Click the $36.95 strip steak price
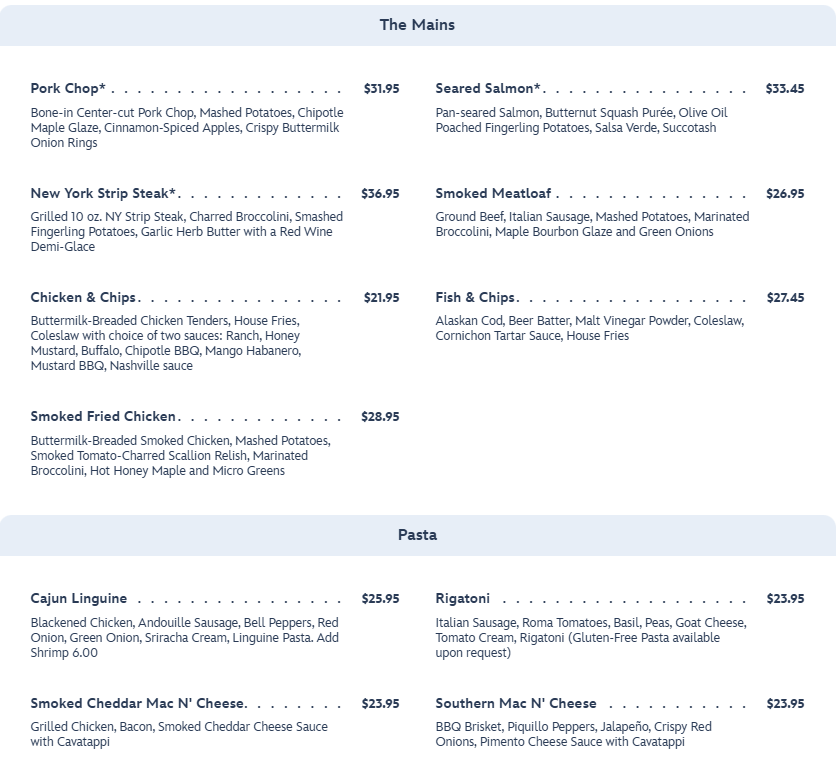Image resolution: width=837 pixels, height=773 pixels. (380, 194)
